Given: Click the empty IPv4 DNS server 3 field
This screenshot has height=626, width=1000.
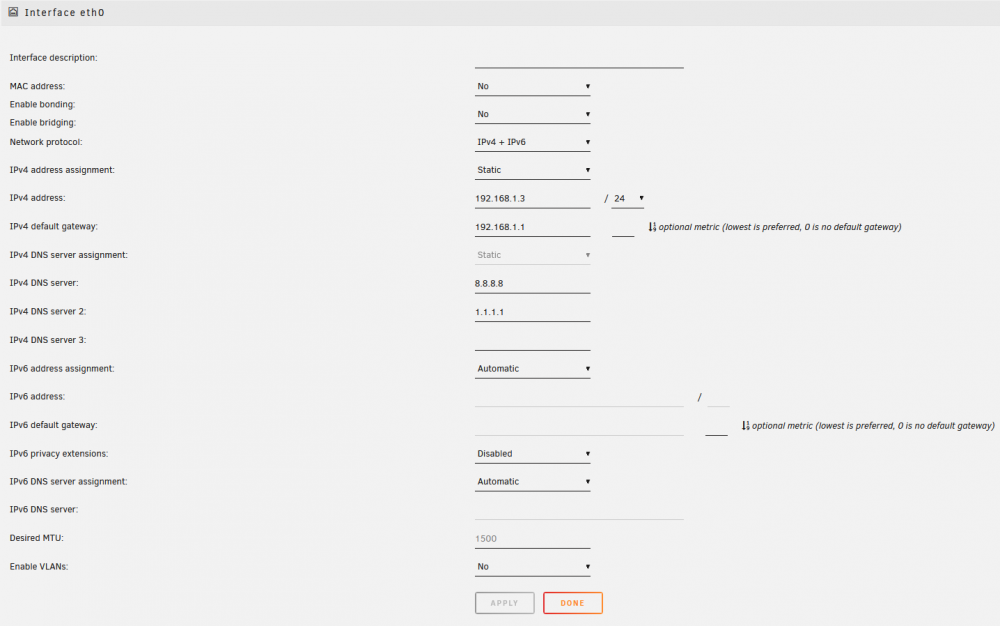Looking at the screenshot, I should 532,341.
